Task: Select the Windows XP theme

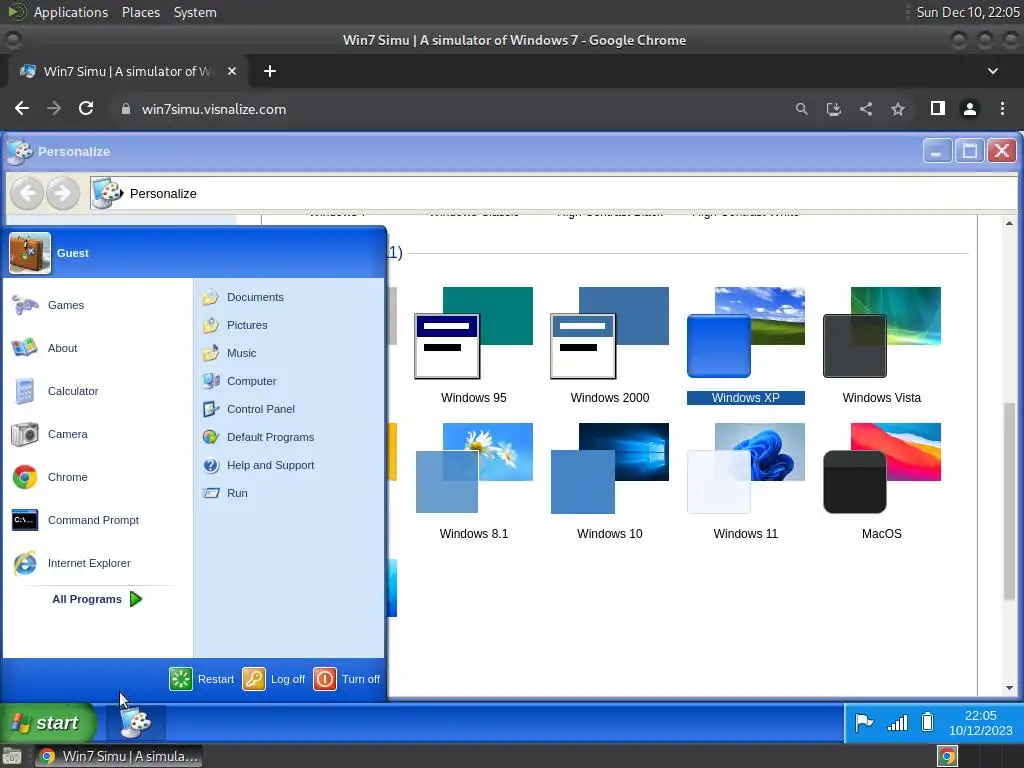Action: point(745,346)
